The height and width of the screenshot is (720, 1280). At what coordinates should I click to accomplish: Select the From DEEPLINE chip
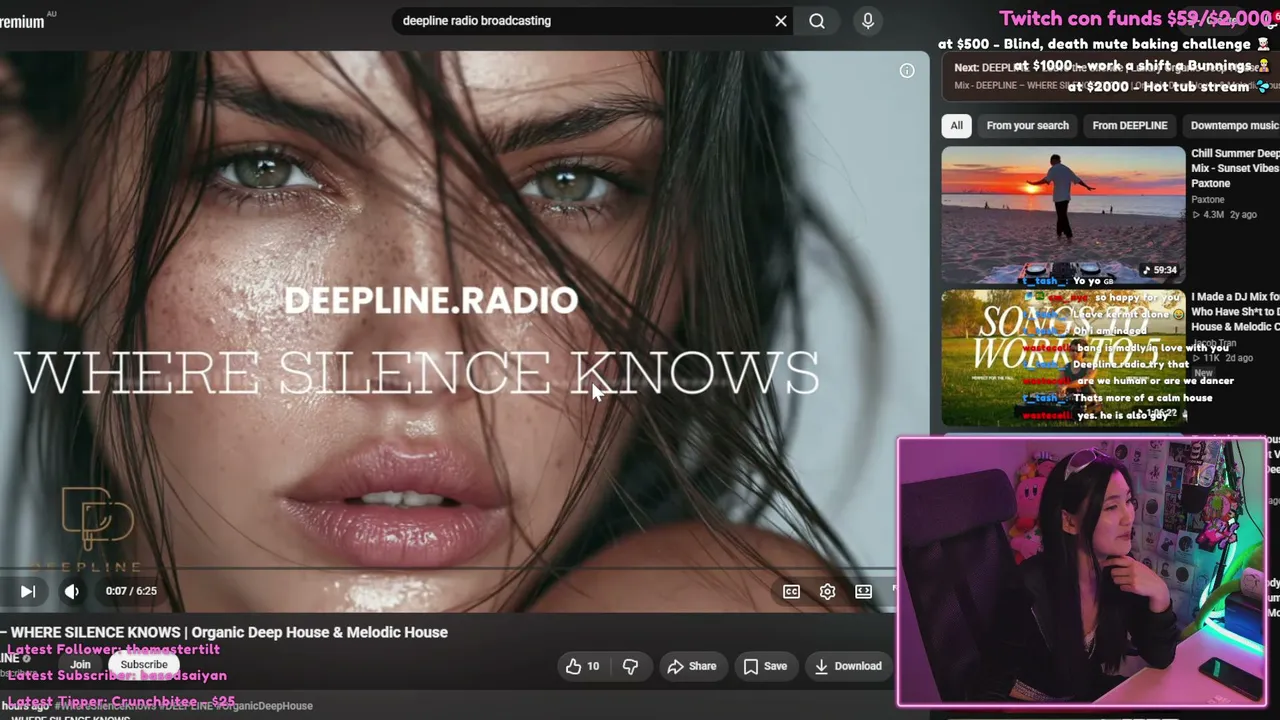click(1130, 125)
